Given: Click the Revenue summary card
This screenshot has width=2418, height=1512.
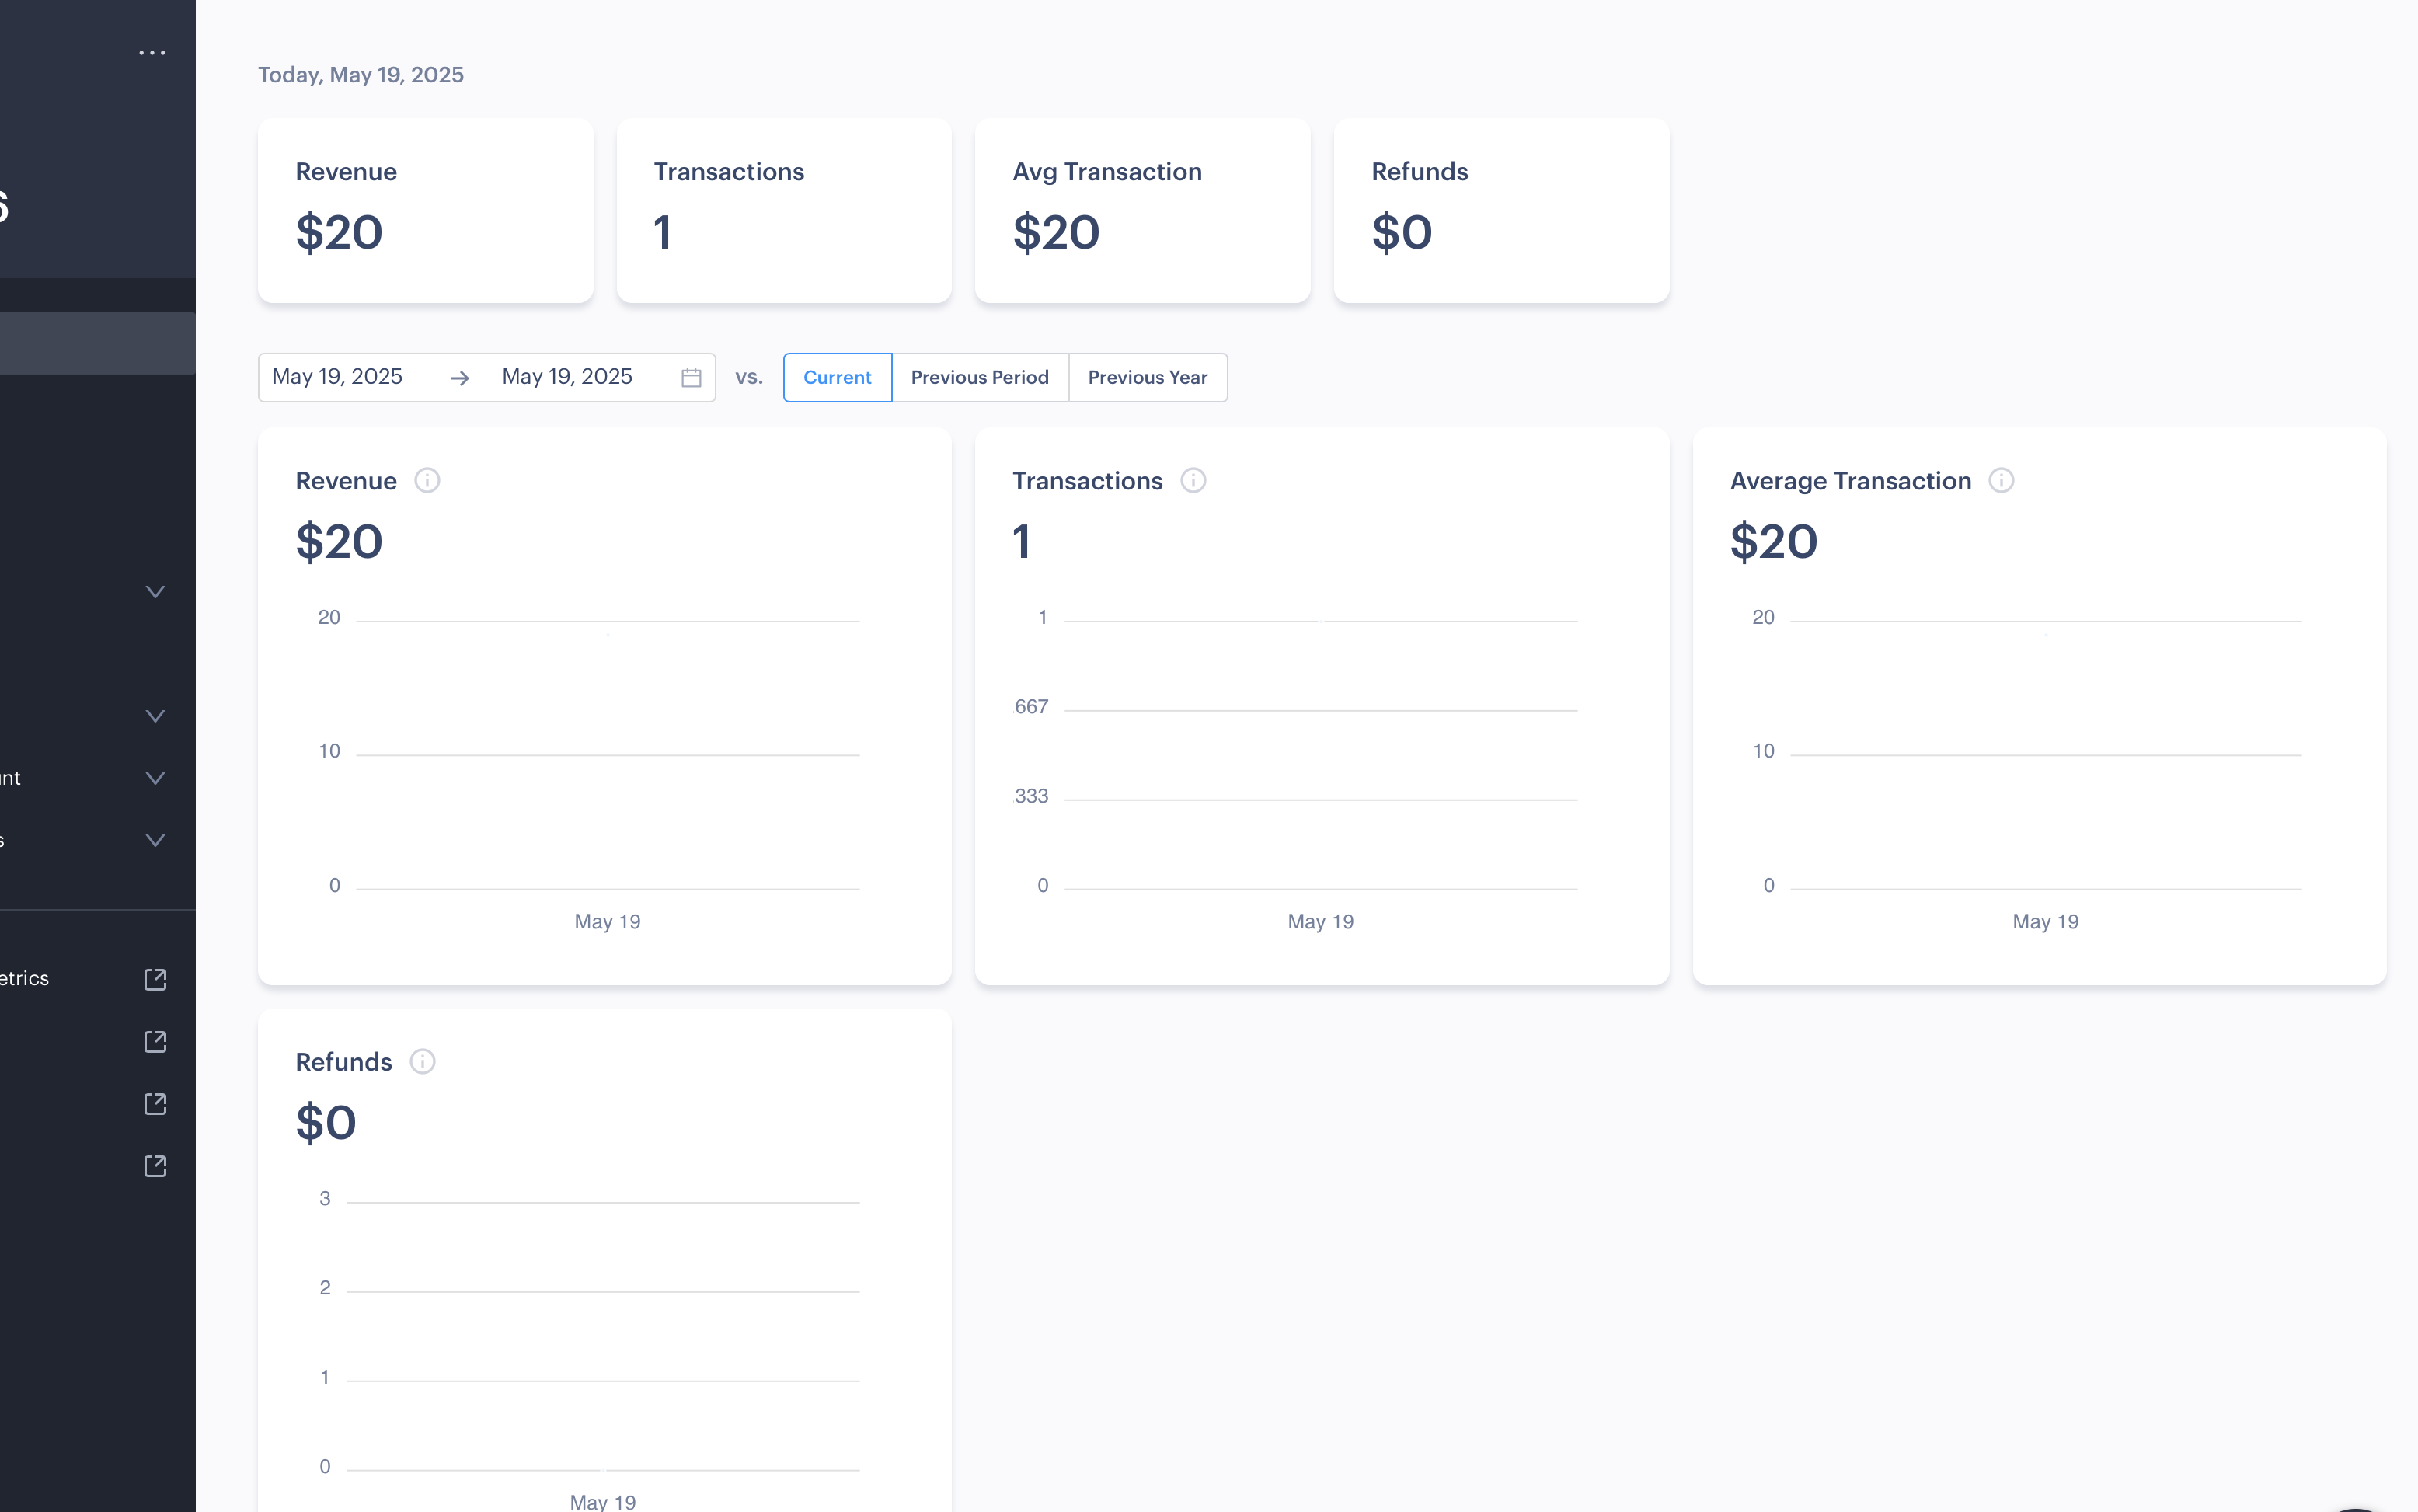Looking at the screenshot, I should pyautogui.click(x=425, y=211).
